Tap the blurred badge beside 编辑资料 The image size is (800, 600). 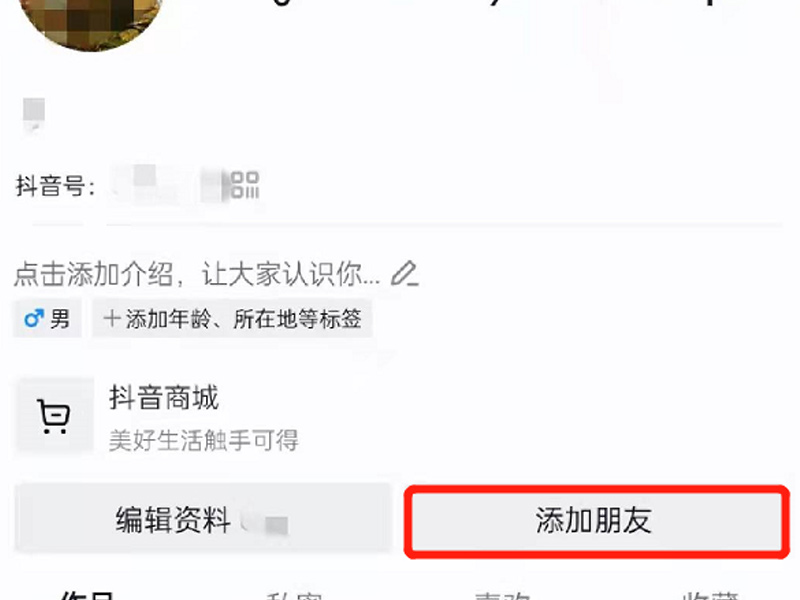click(x=265, y=521)
